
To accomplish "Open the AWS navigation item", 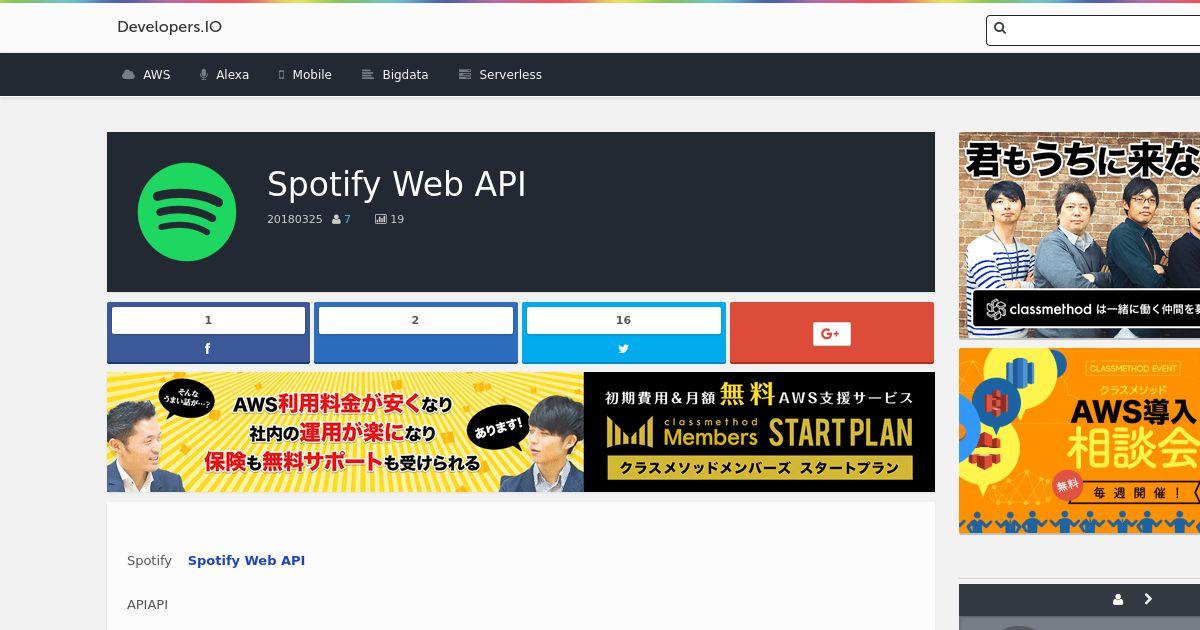I will pyautogui.click(x=146, y=75).
